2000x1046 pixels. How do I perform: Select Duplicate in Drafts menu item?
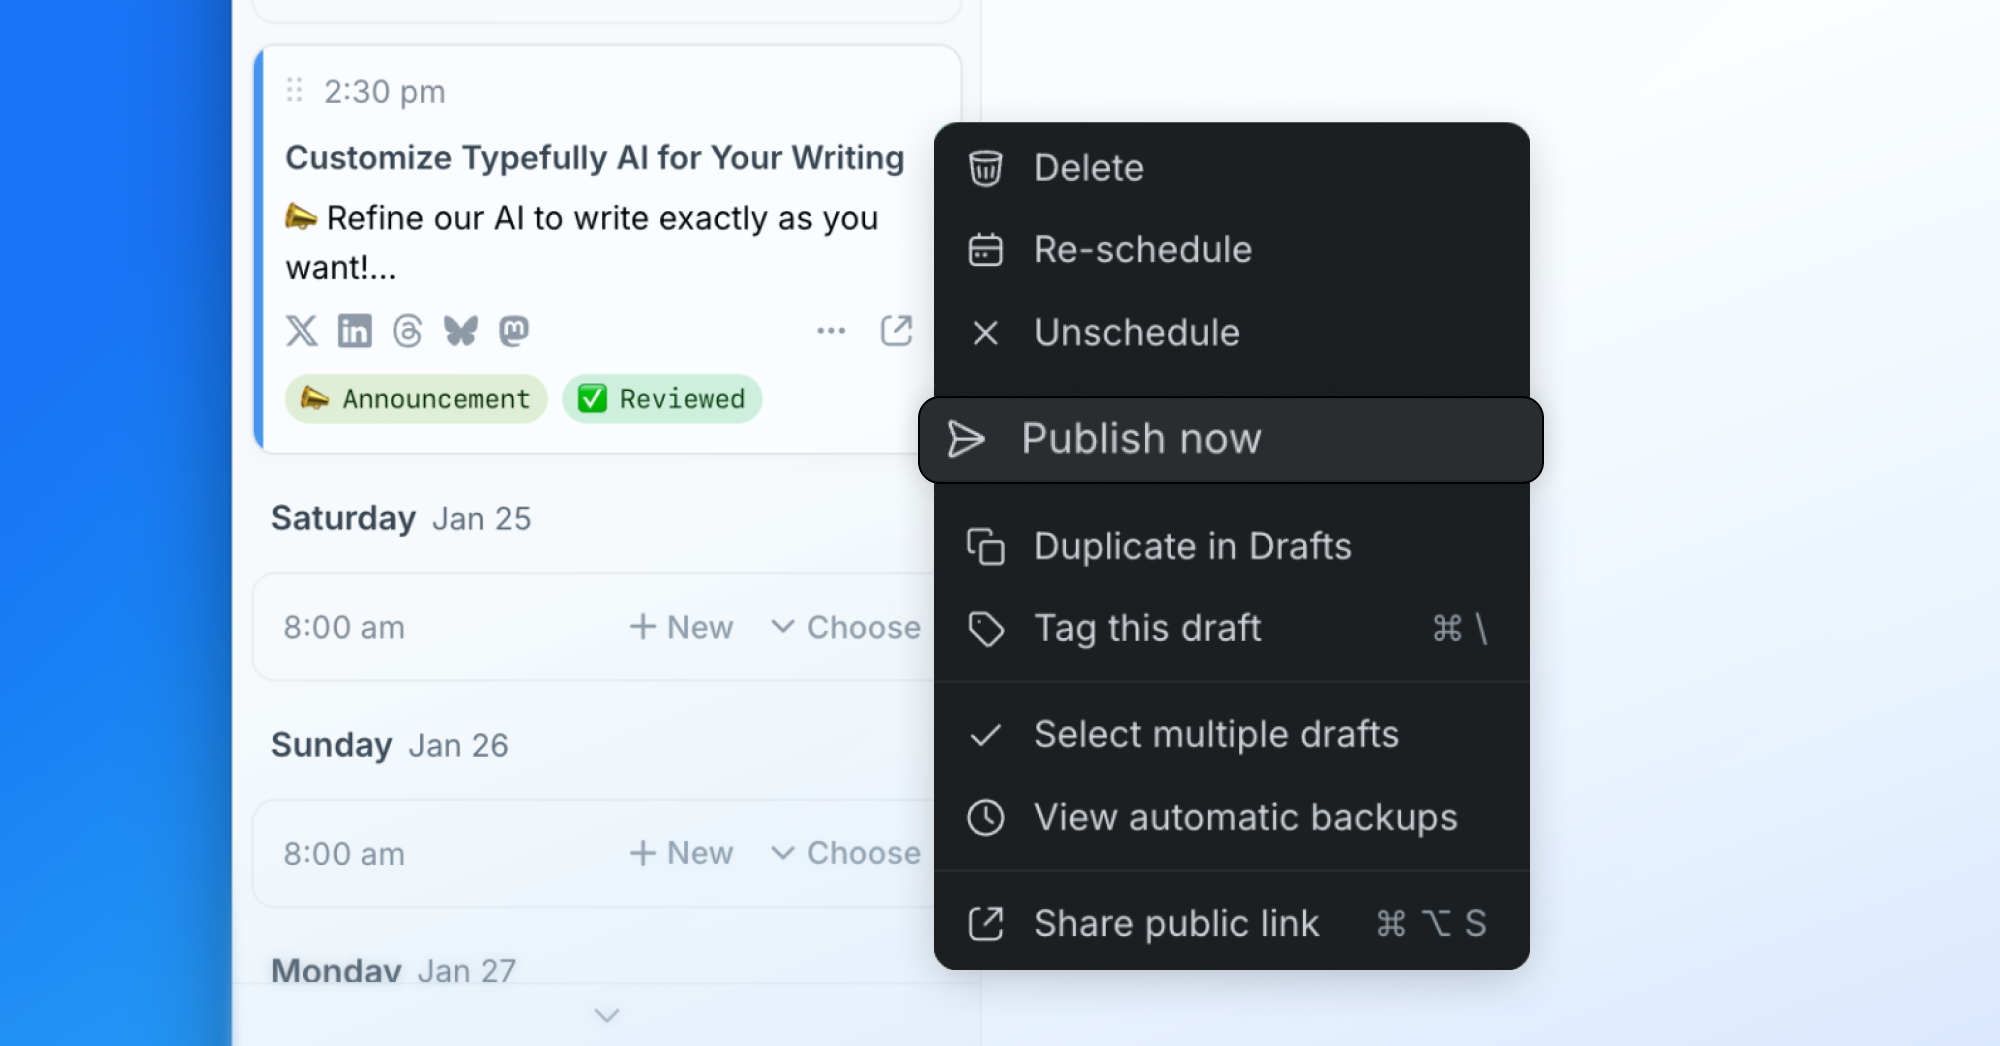[1232, 547]
